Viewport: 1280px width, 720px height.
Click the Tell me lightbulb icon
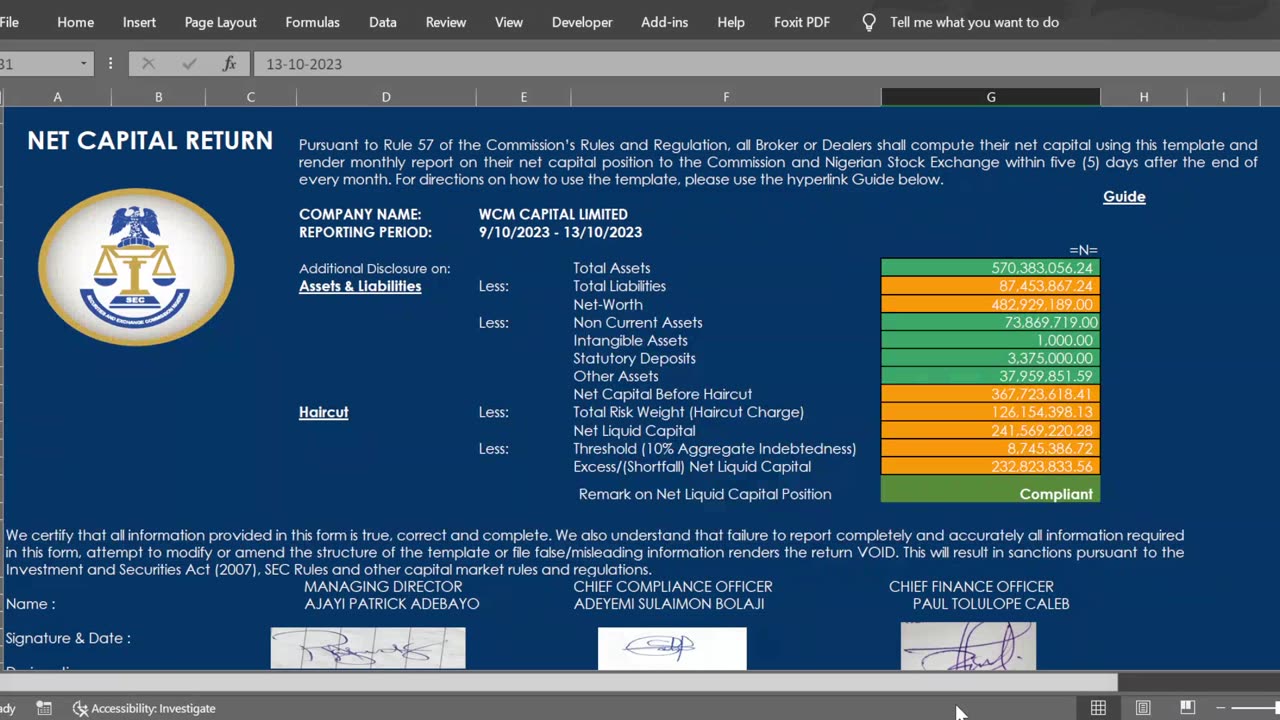[869, 22]
